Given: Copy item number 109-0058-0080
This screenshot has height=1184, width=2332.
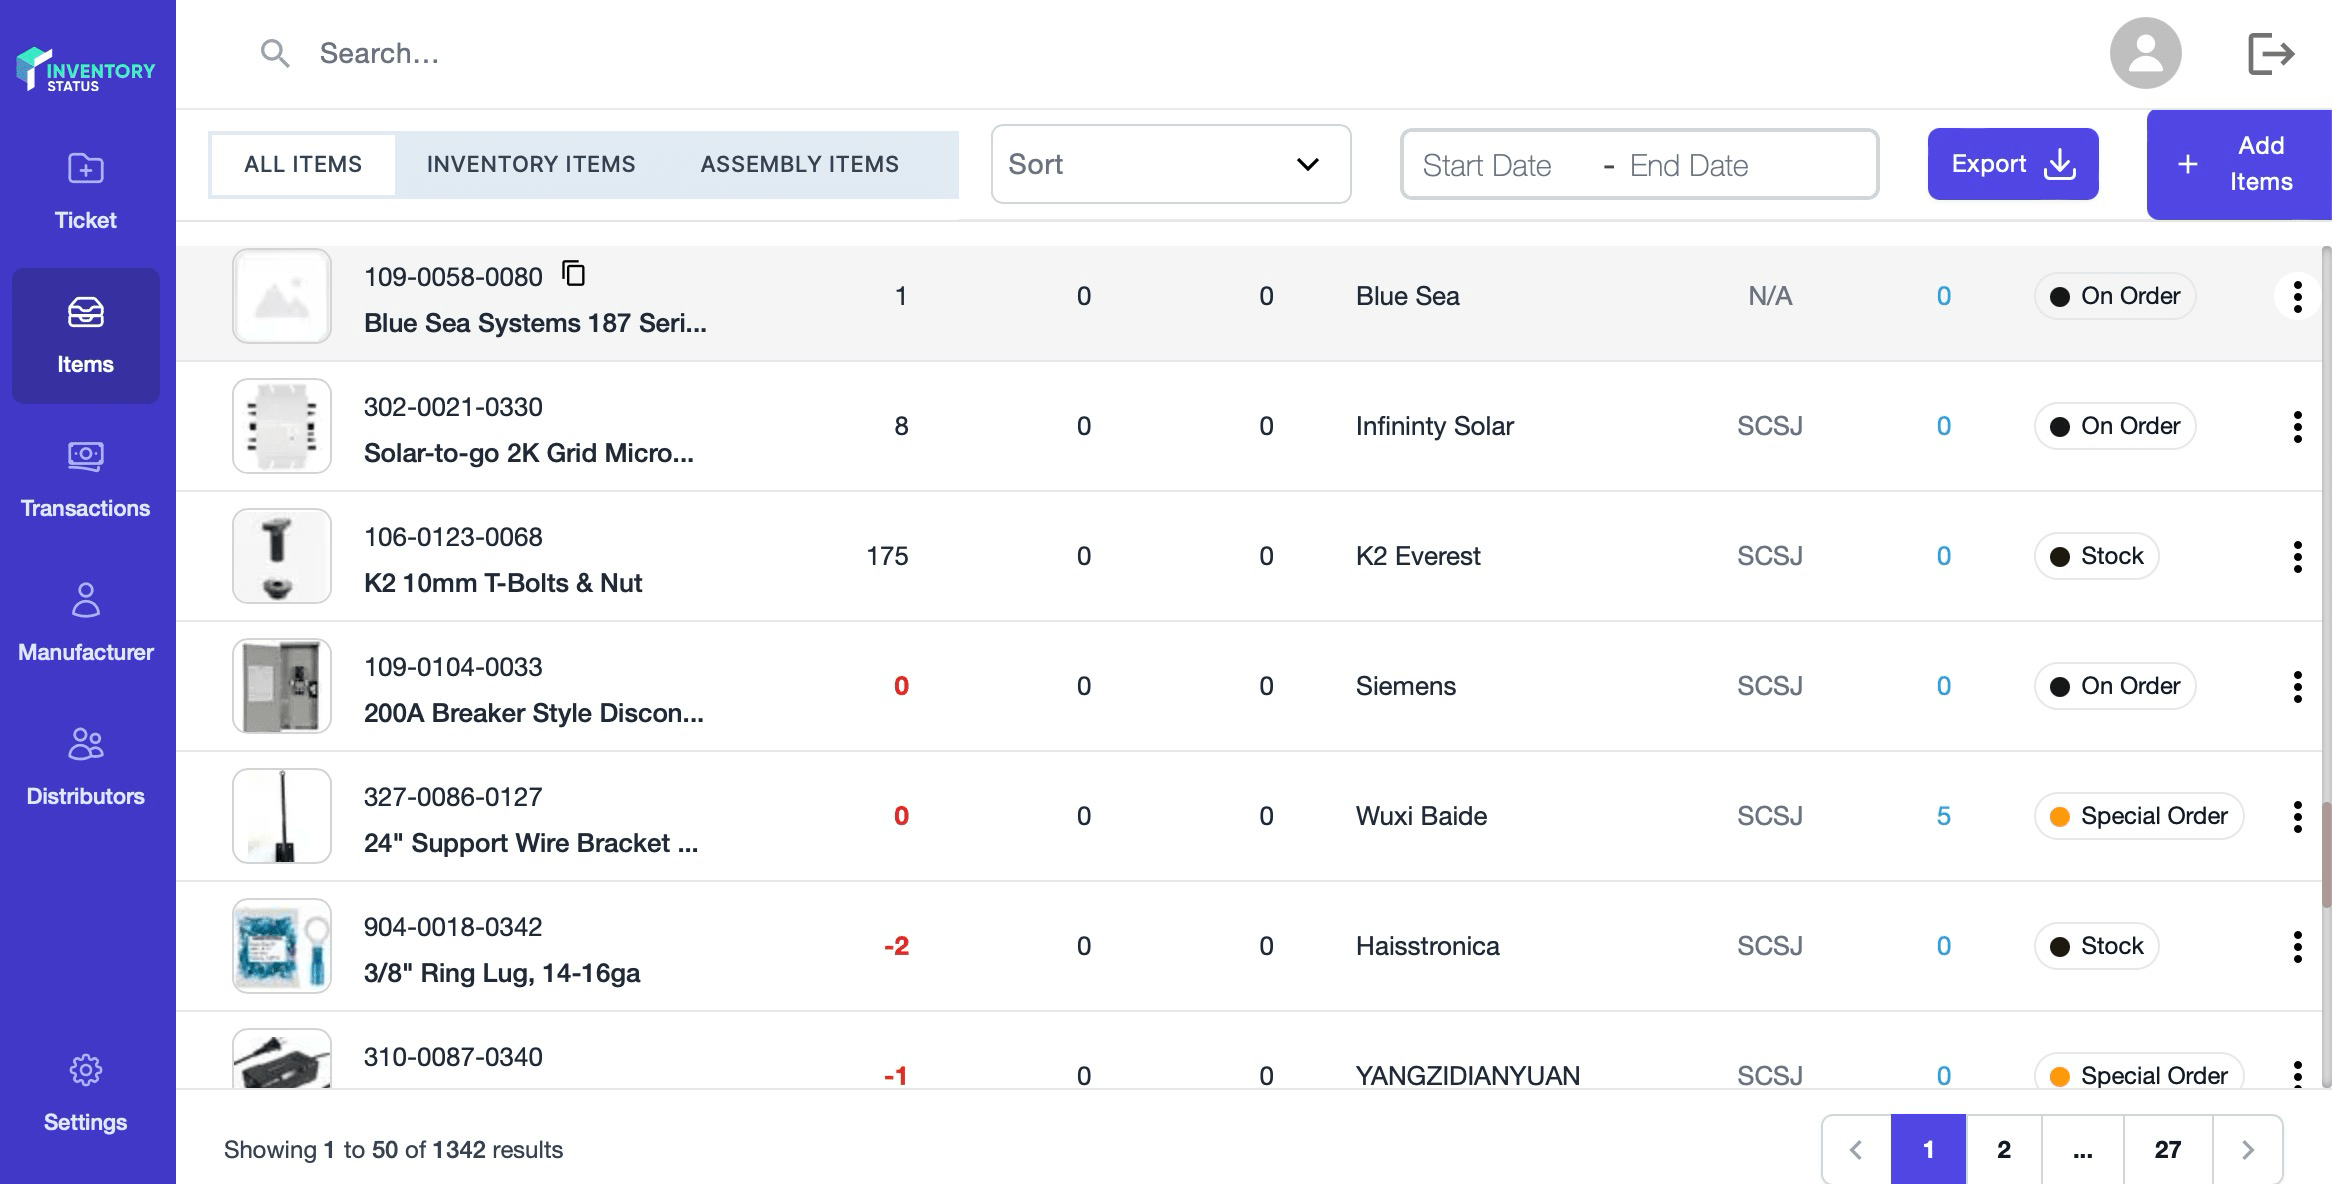Looking at the screenshot, I should point(574,273).
